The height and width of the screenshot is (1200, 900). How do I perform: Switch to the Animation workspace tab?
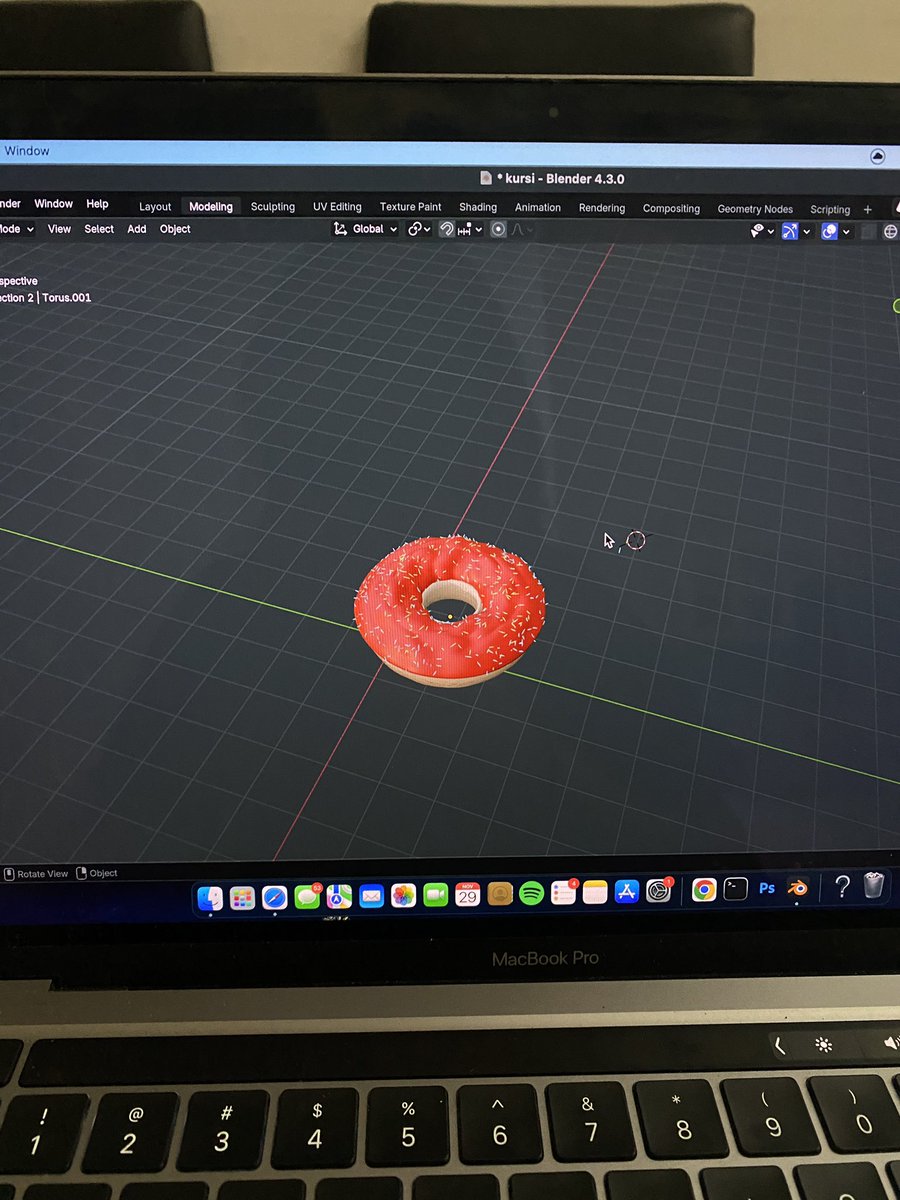538,208
